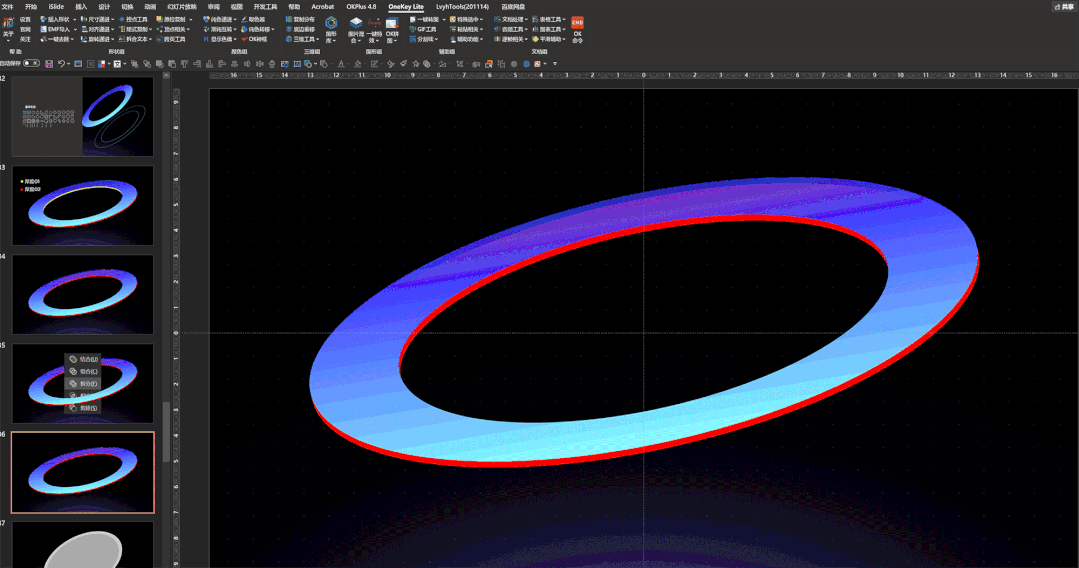
Task: Switch to the iSlide ribbon tab
Action: [x=56, y=6]
